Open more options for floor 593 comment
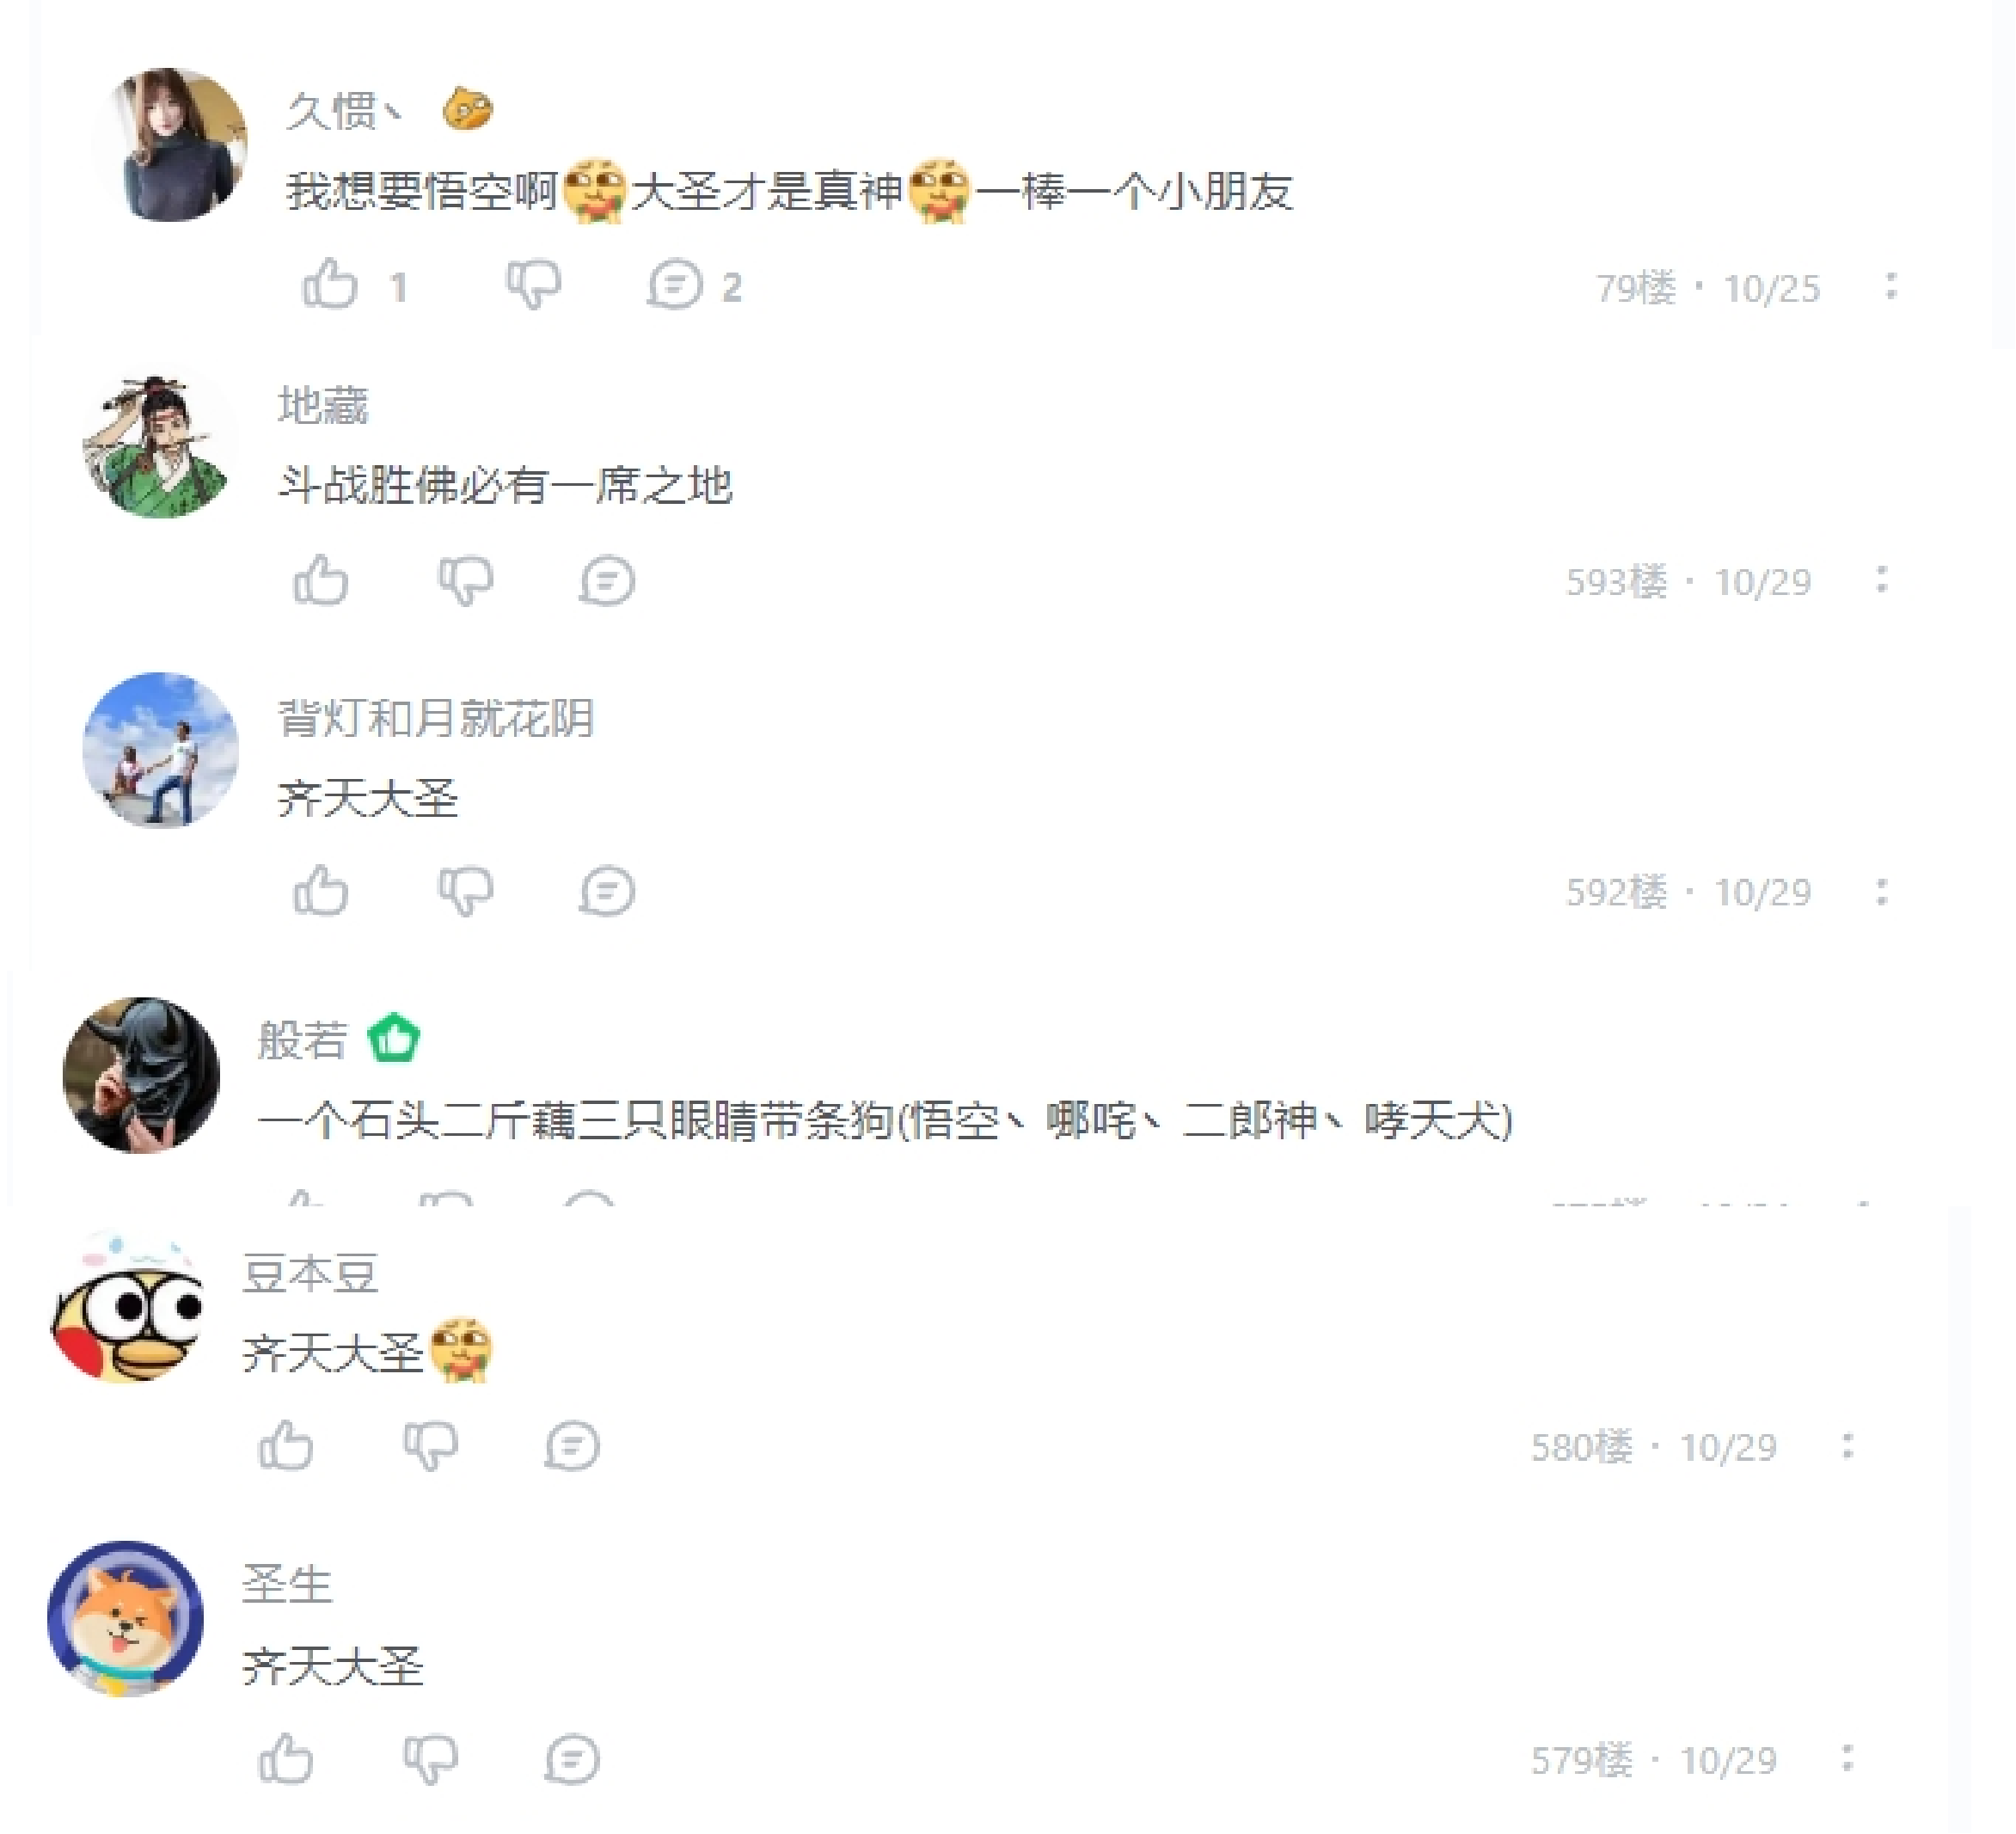2016x1834 pixels. (1882, 580)
